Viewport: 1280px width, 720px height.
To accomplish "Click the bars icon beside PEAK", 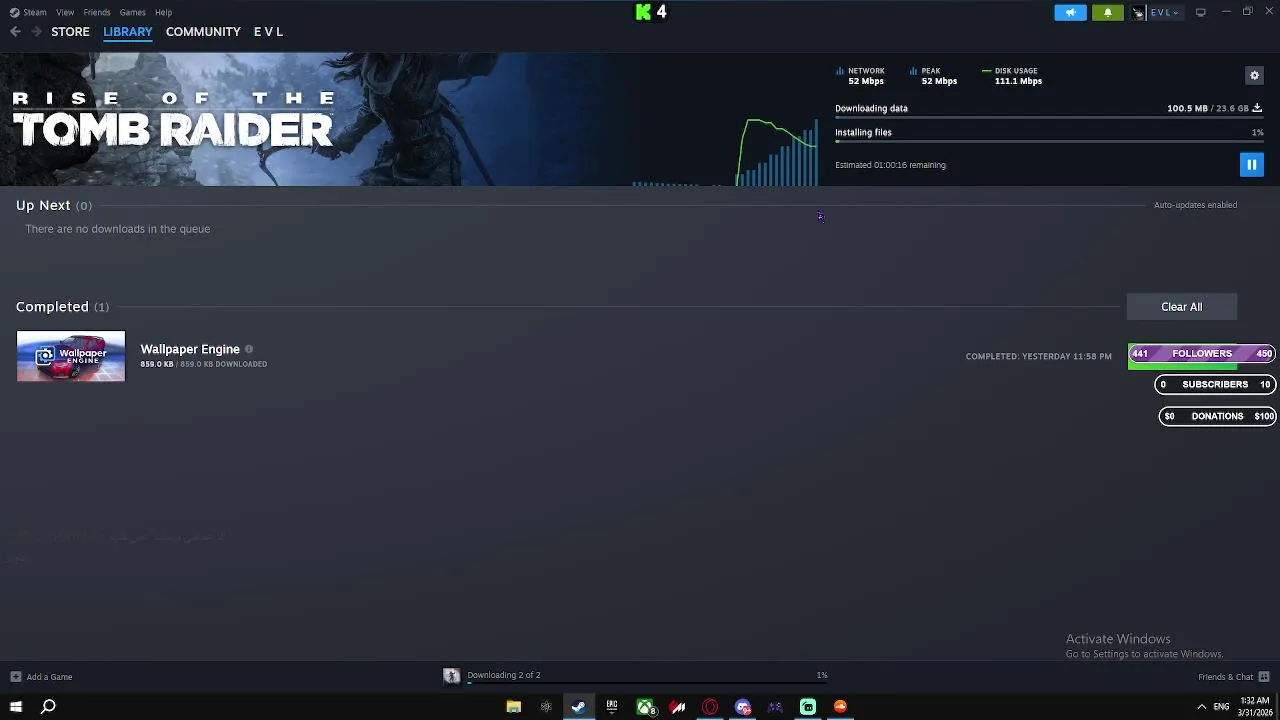I will pyautogui.click(x=914, y=71).
